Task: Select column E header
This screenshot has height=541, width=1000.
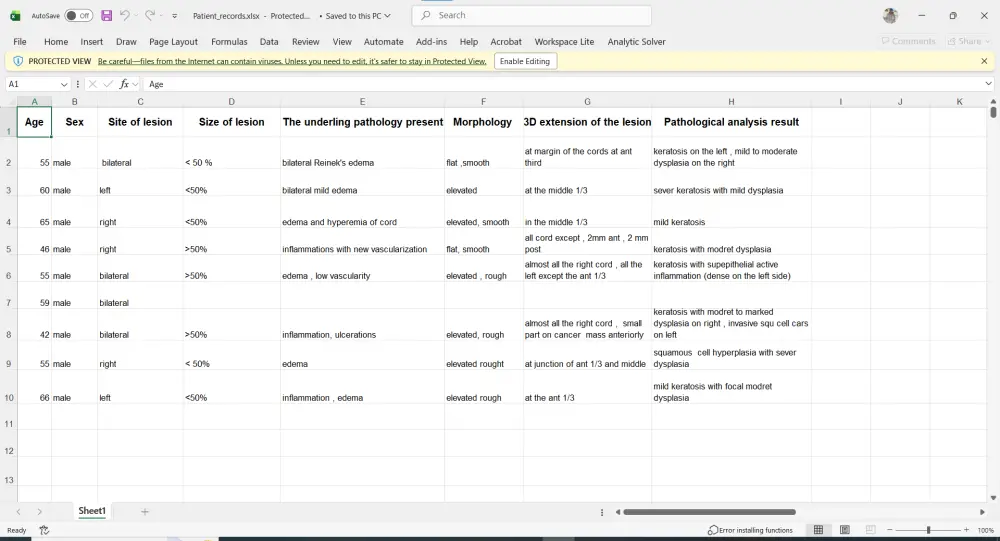Action: click(x=362, y=101)
